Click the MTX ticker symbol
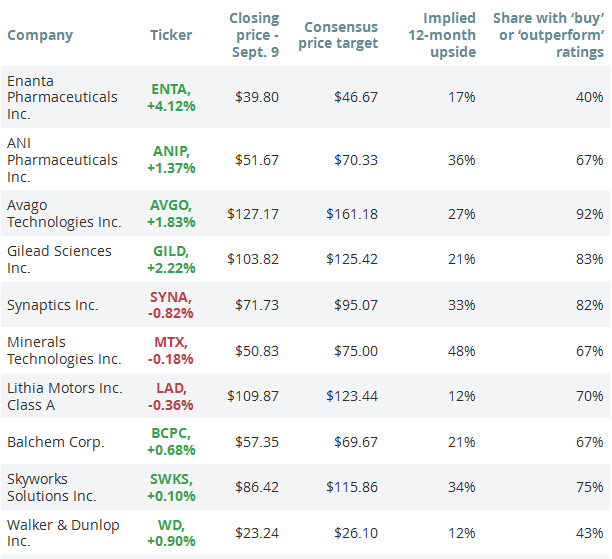612x559 pixels. coord(168,342)
